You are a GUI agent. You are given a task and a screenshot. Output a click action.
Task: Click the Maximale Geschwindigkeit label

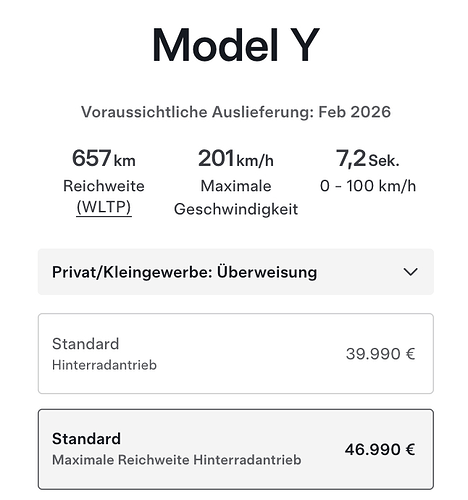[x=236, y=198]
